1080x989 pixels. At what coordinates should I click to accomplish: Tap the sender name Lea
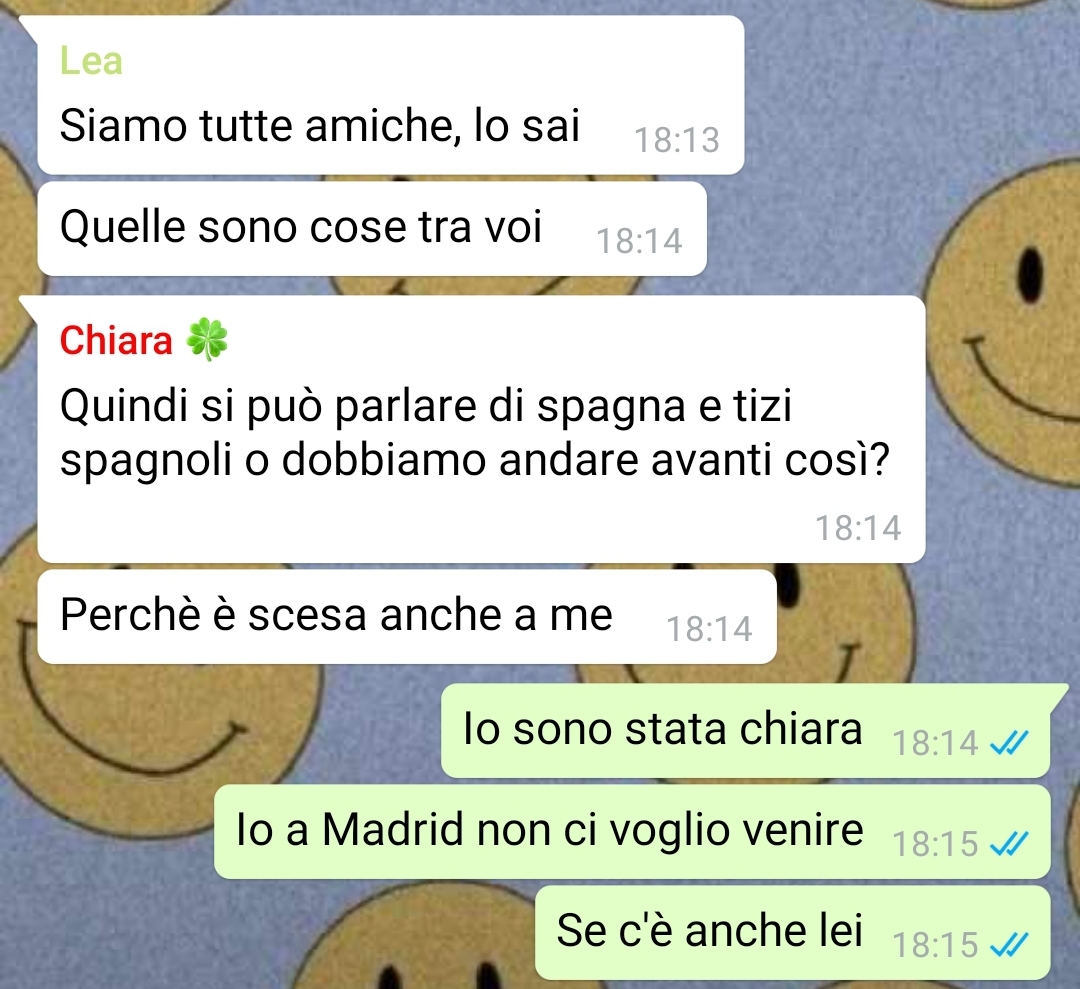(x=91, y=61)
